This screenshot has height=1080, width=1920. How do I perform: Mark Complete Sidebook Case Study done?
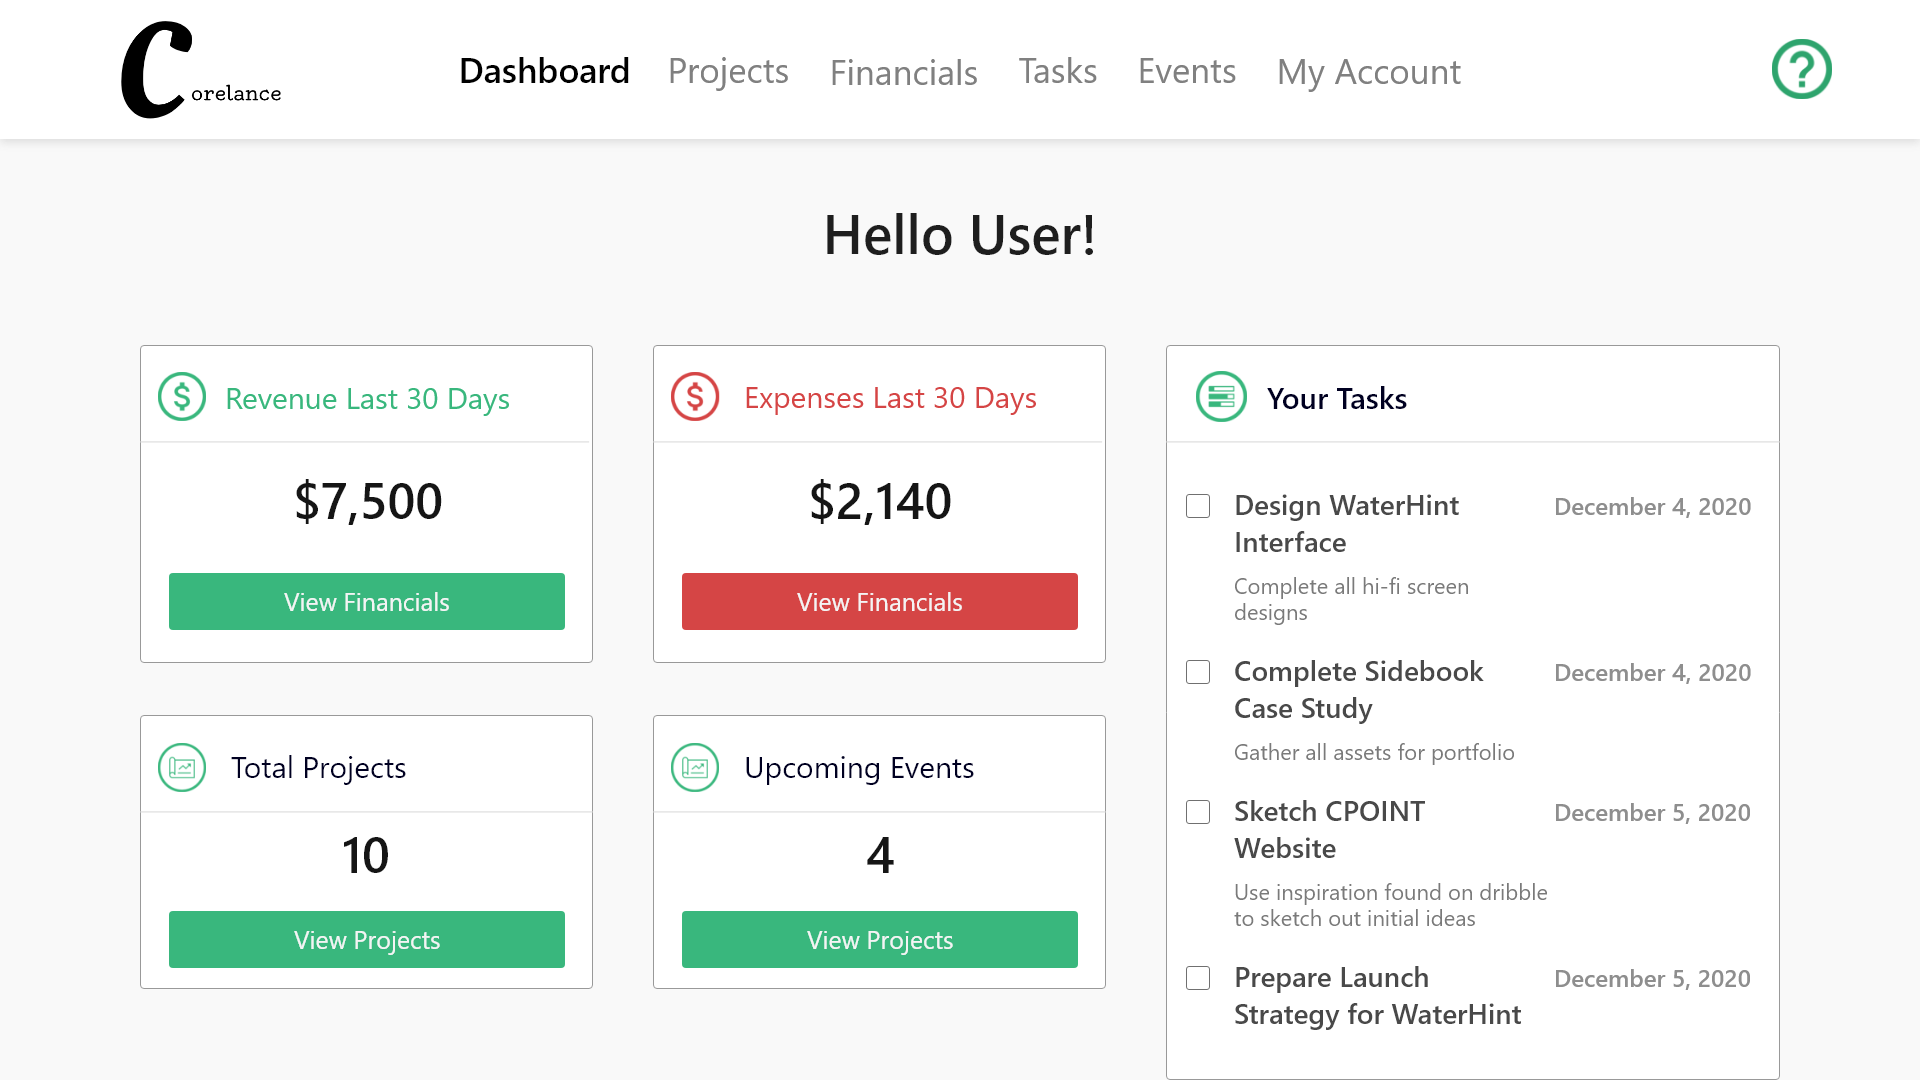coord(1198,672)
